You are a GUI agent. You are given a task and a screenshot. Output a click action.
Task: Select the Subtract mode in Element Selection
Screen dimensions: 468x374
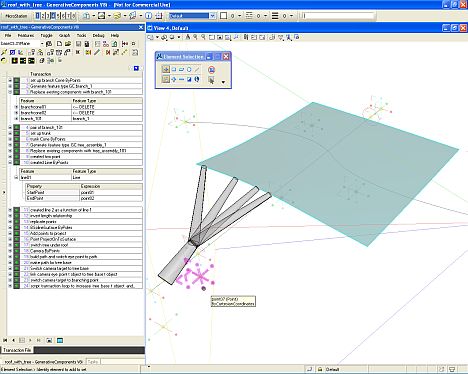click(181, 79)
